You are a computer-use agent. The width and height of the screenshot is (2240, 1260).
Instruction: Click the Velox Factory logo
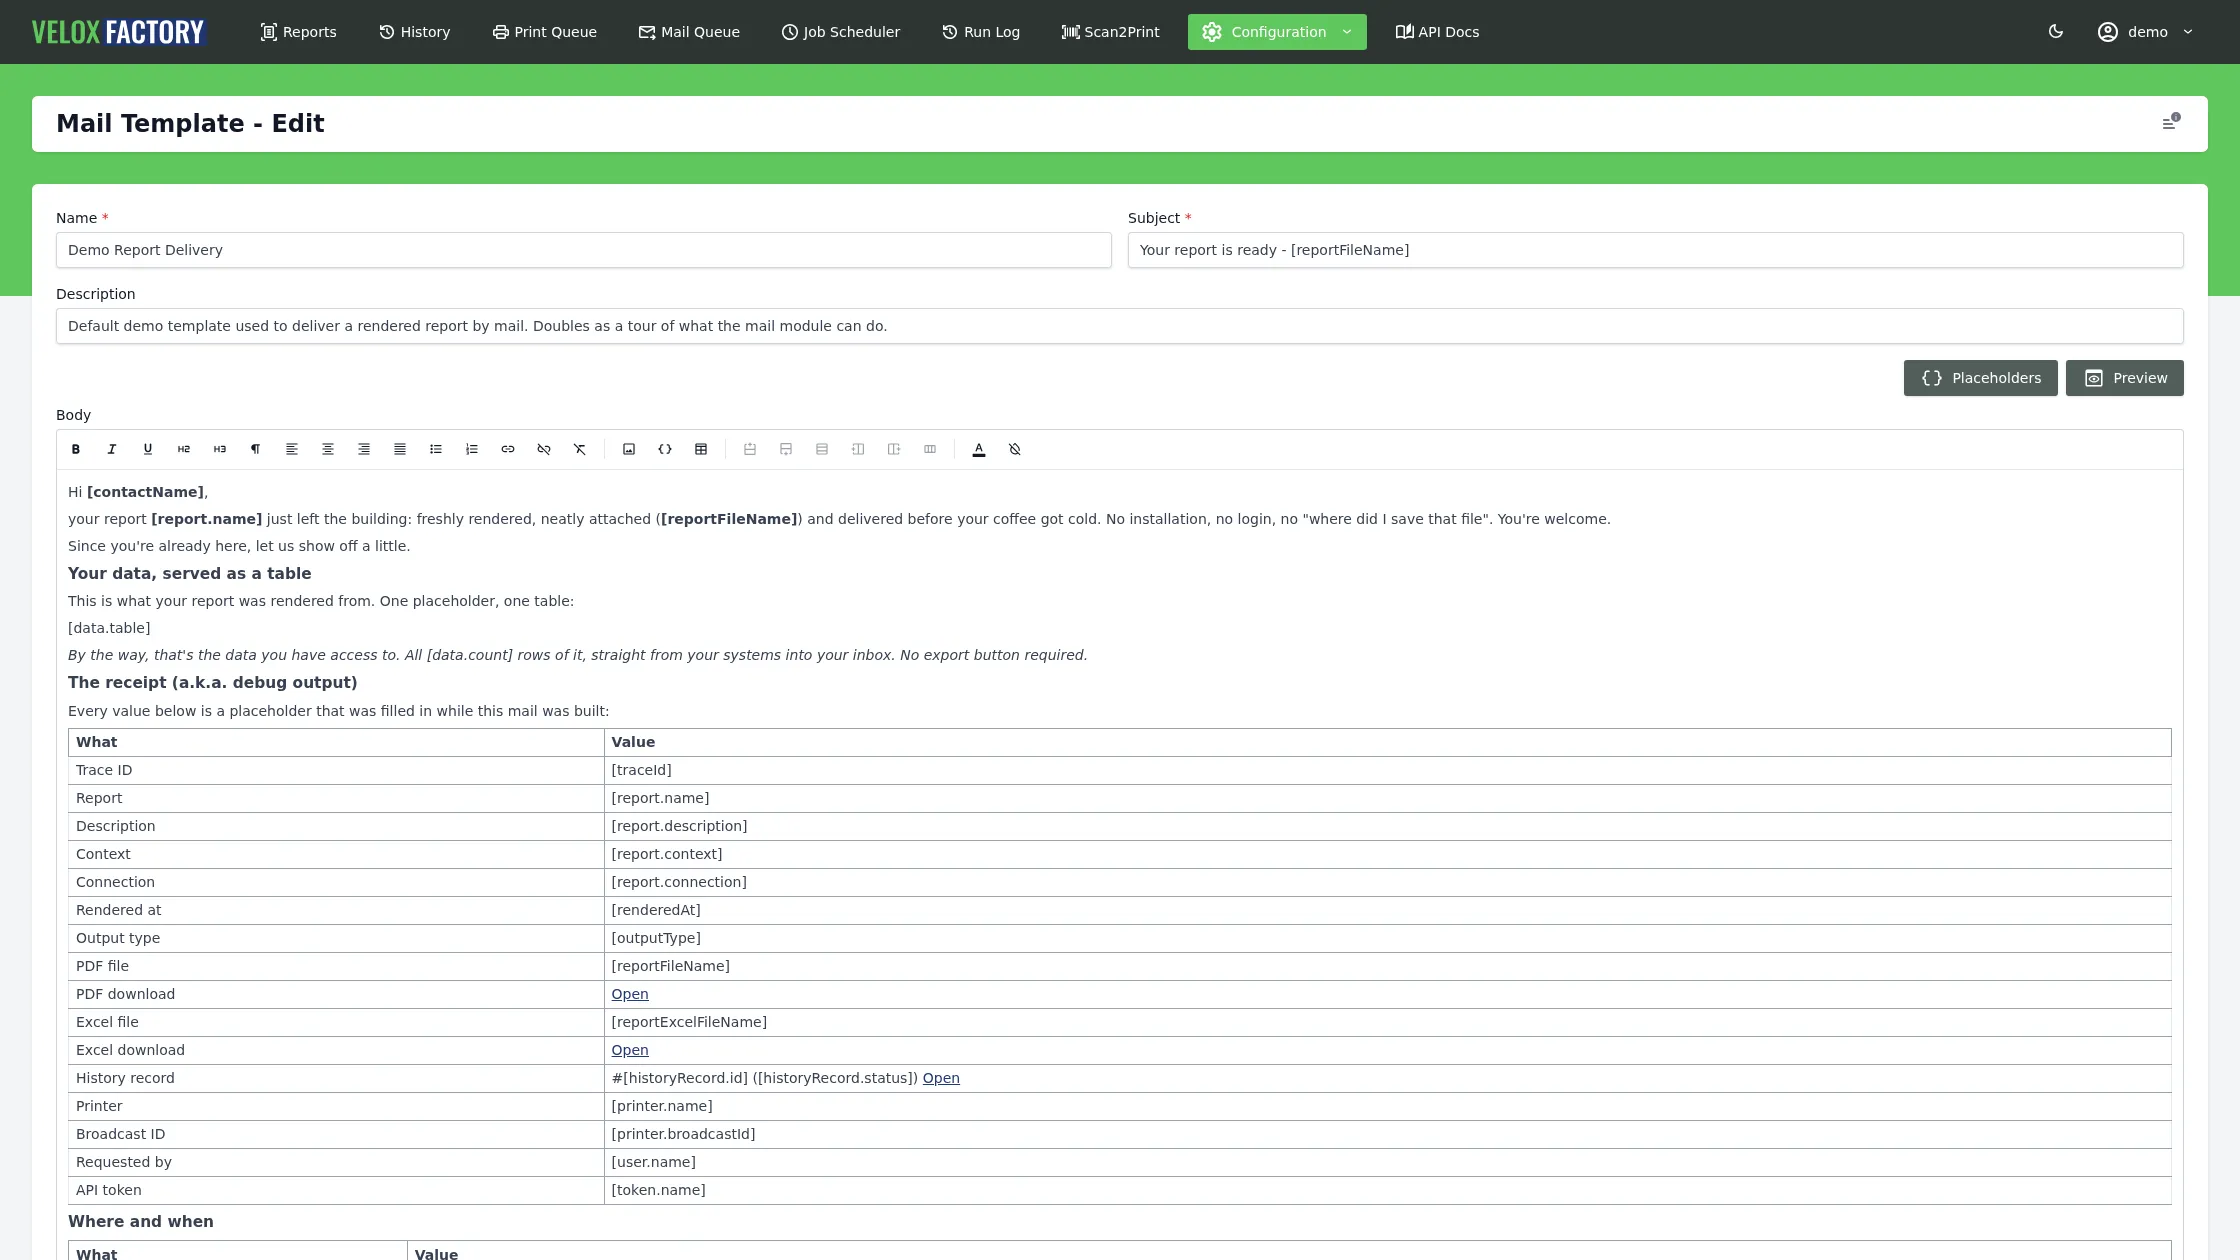[118, 32]
